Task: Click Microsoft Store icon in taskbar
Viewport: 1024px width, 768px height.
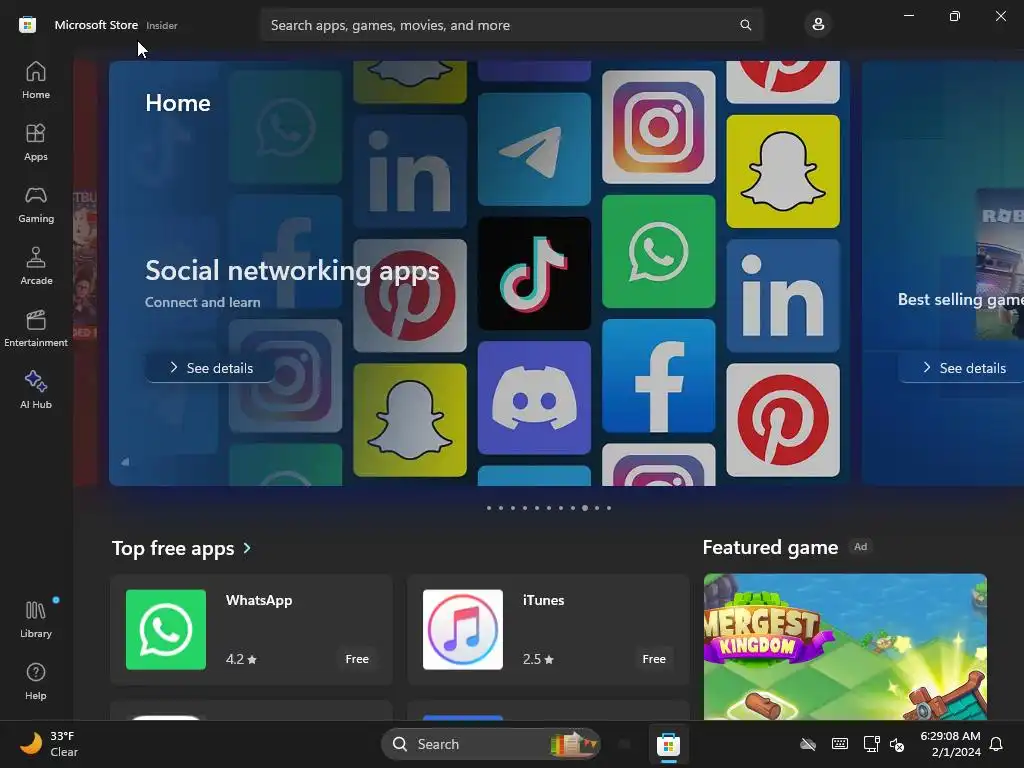Action: click(668, 744)
